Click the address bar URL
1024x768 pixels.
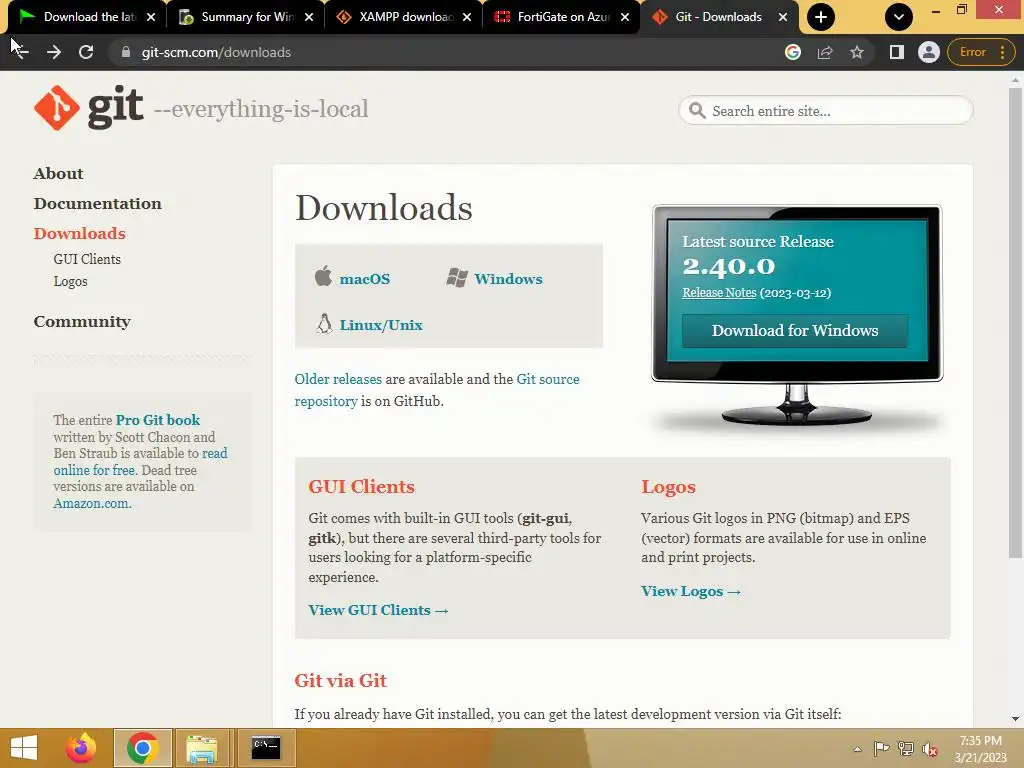coord(216,52)
